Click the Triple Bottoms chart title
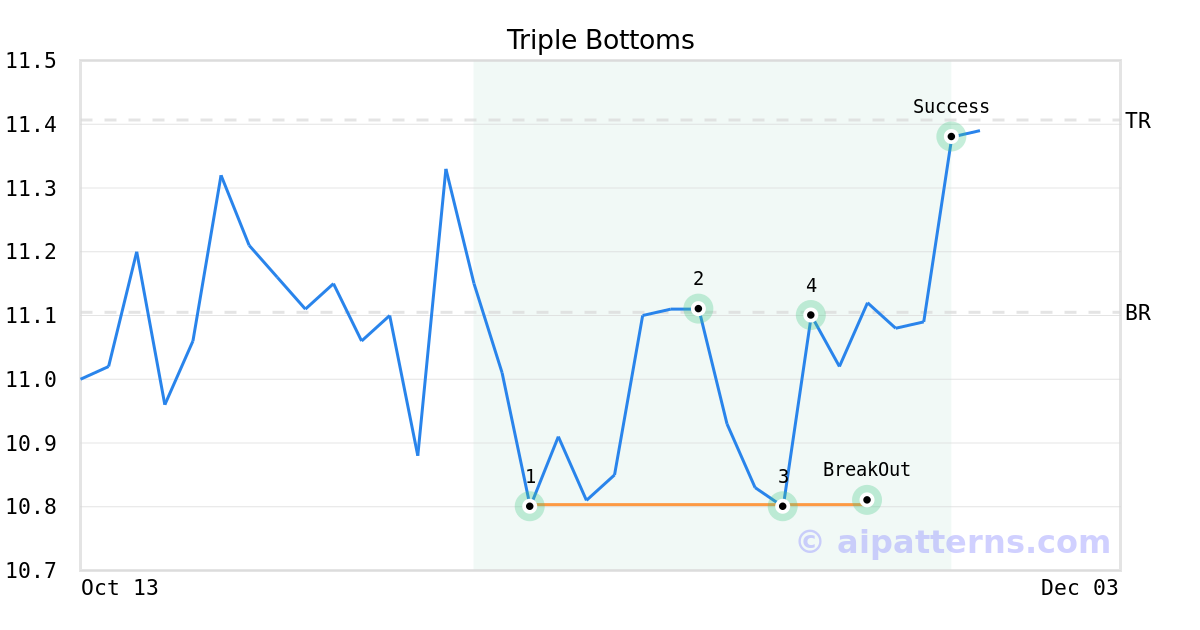This screenshot has height=630, width=1200. pos(600,40)
